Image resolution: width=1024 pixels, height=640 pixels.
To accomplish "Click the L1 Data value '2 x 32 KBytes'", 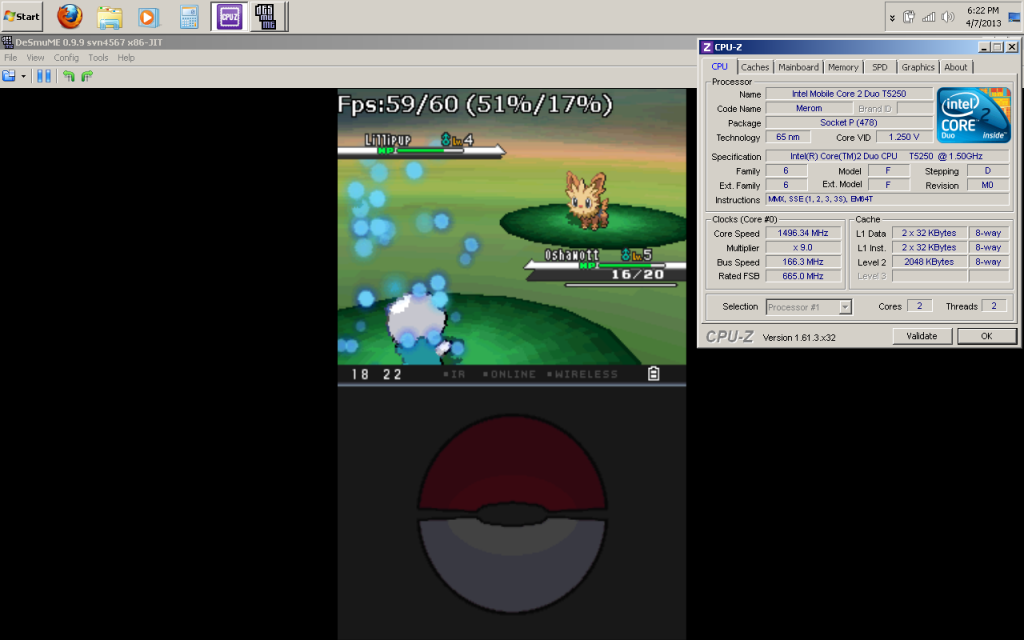I will click(929, 233).
